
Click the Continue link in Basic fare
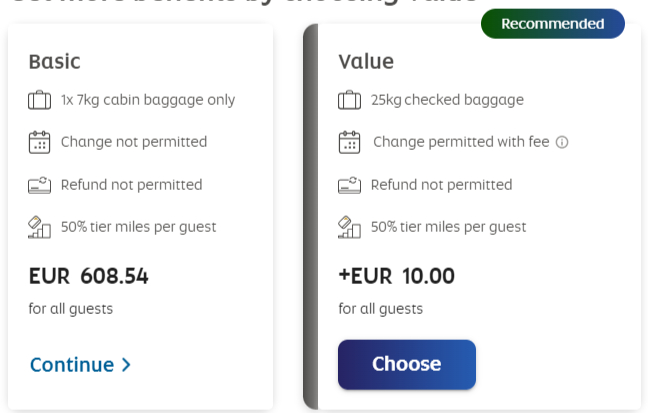pos(72,365)
